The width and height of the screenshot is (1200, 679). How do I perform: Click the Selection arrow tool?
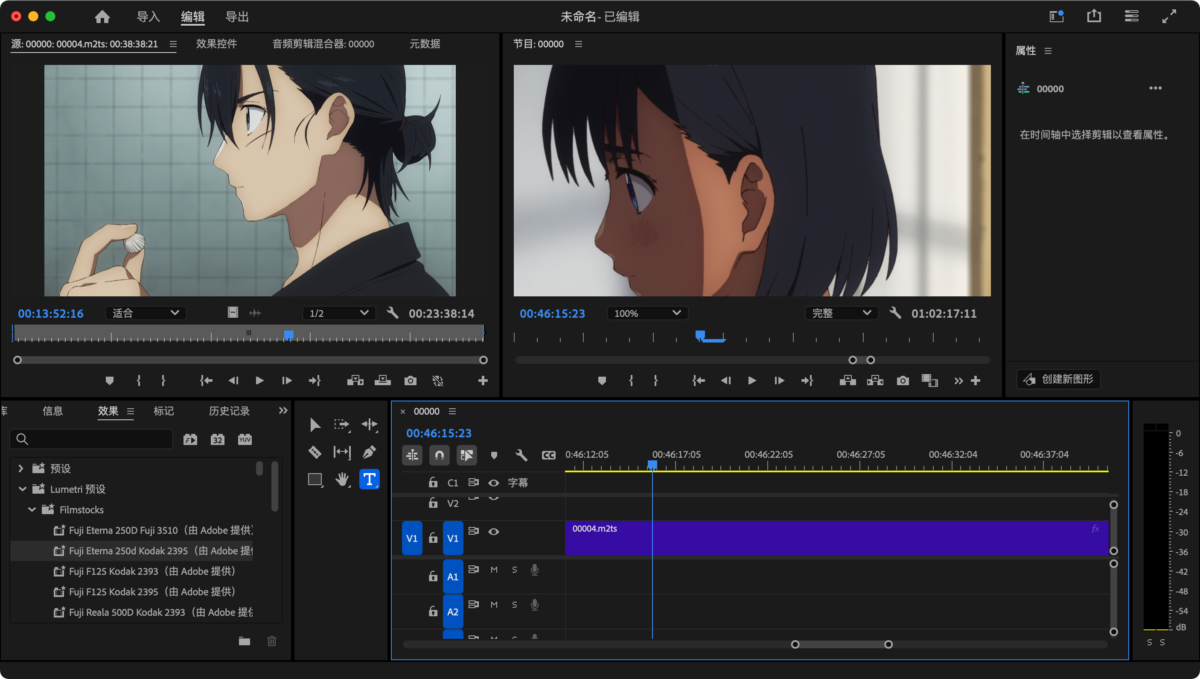pos(315,425)
